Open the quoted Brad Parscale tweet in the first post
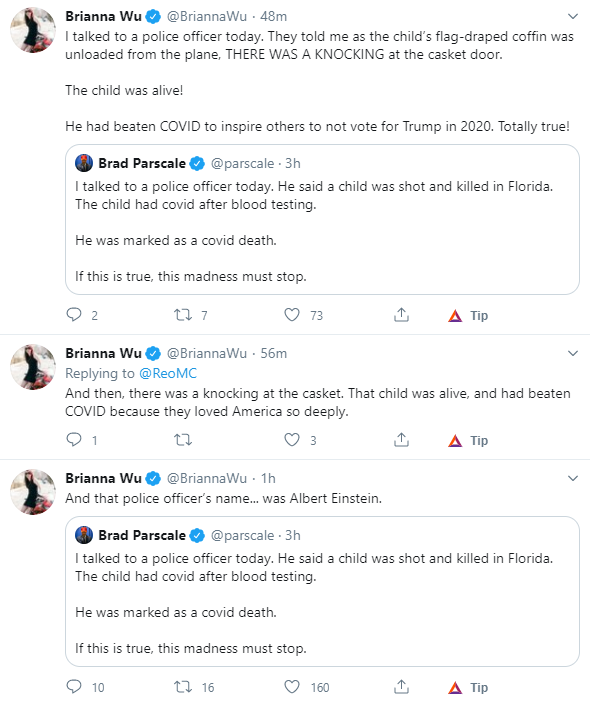The width and height of the screenshot is (590, 702). [x=322, y=219]
